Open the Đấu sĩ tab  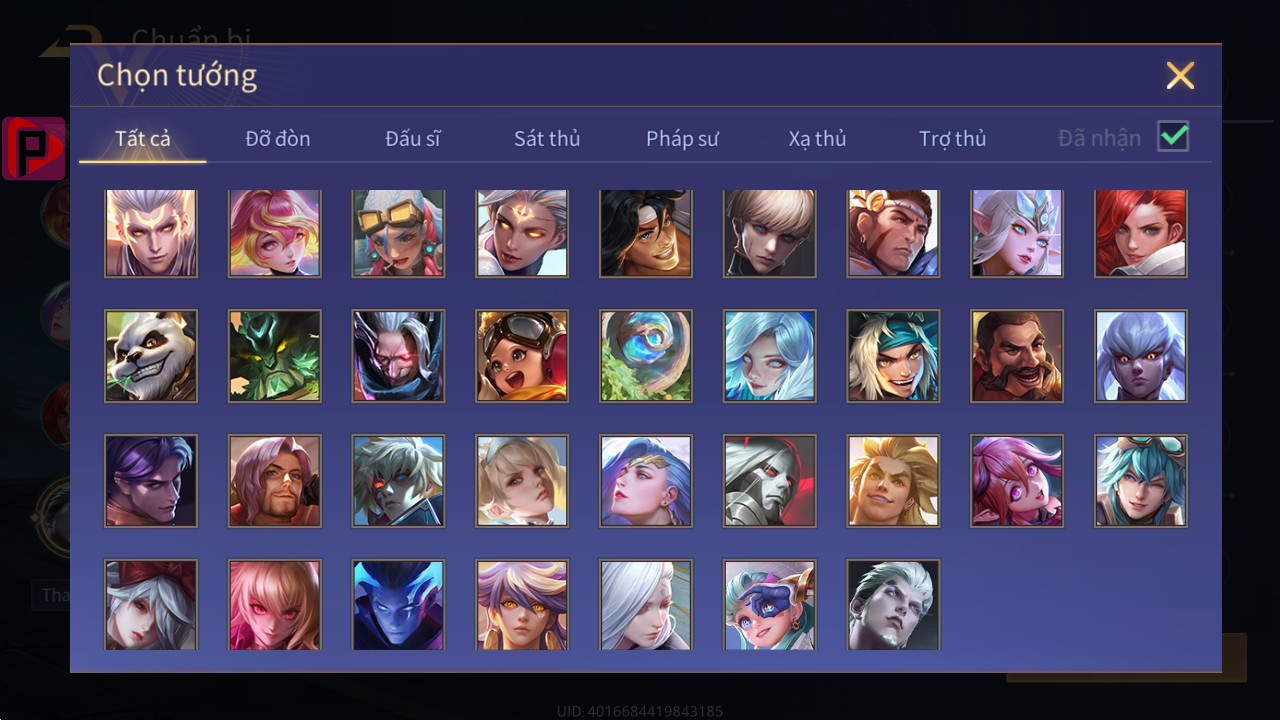pyautogui.click(x=413, y=138)
